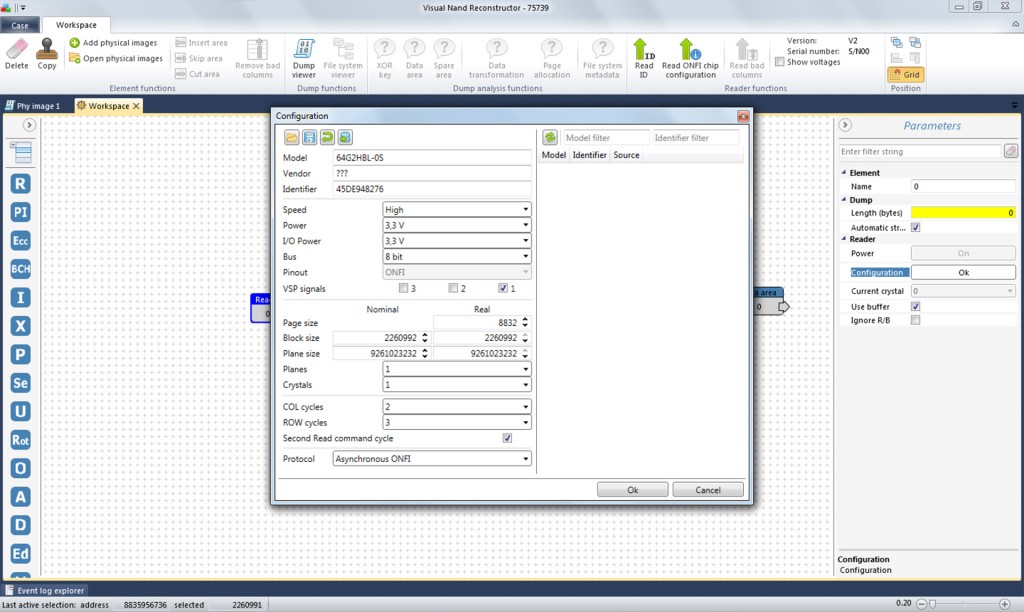The width and height of the screenshot is (1024, 612).
Task: Click Add physical images
Action: coord(113,42)
